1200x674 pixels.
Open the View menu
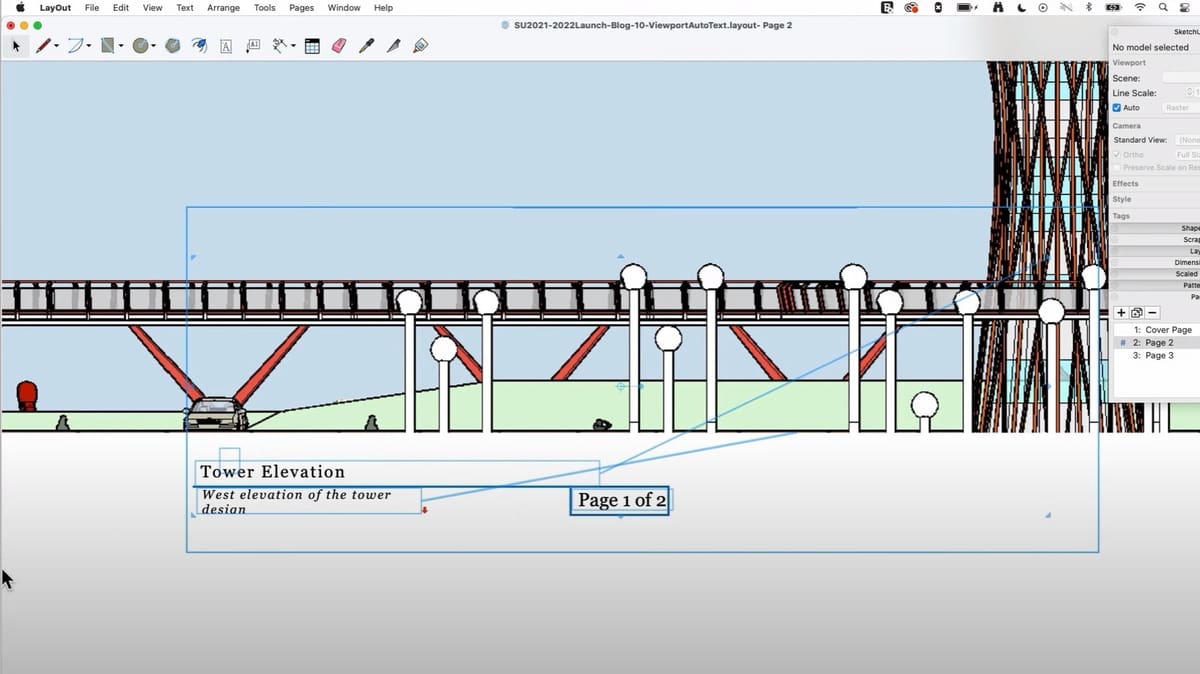(152, 7)
